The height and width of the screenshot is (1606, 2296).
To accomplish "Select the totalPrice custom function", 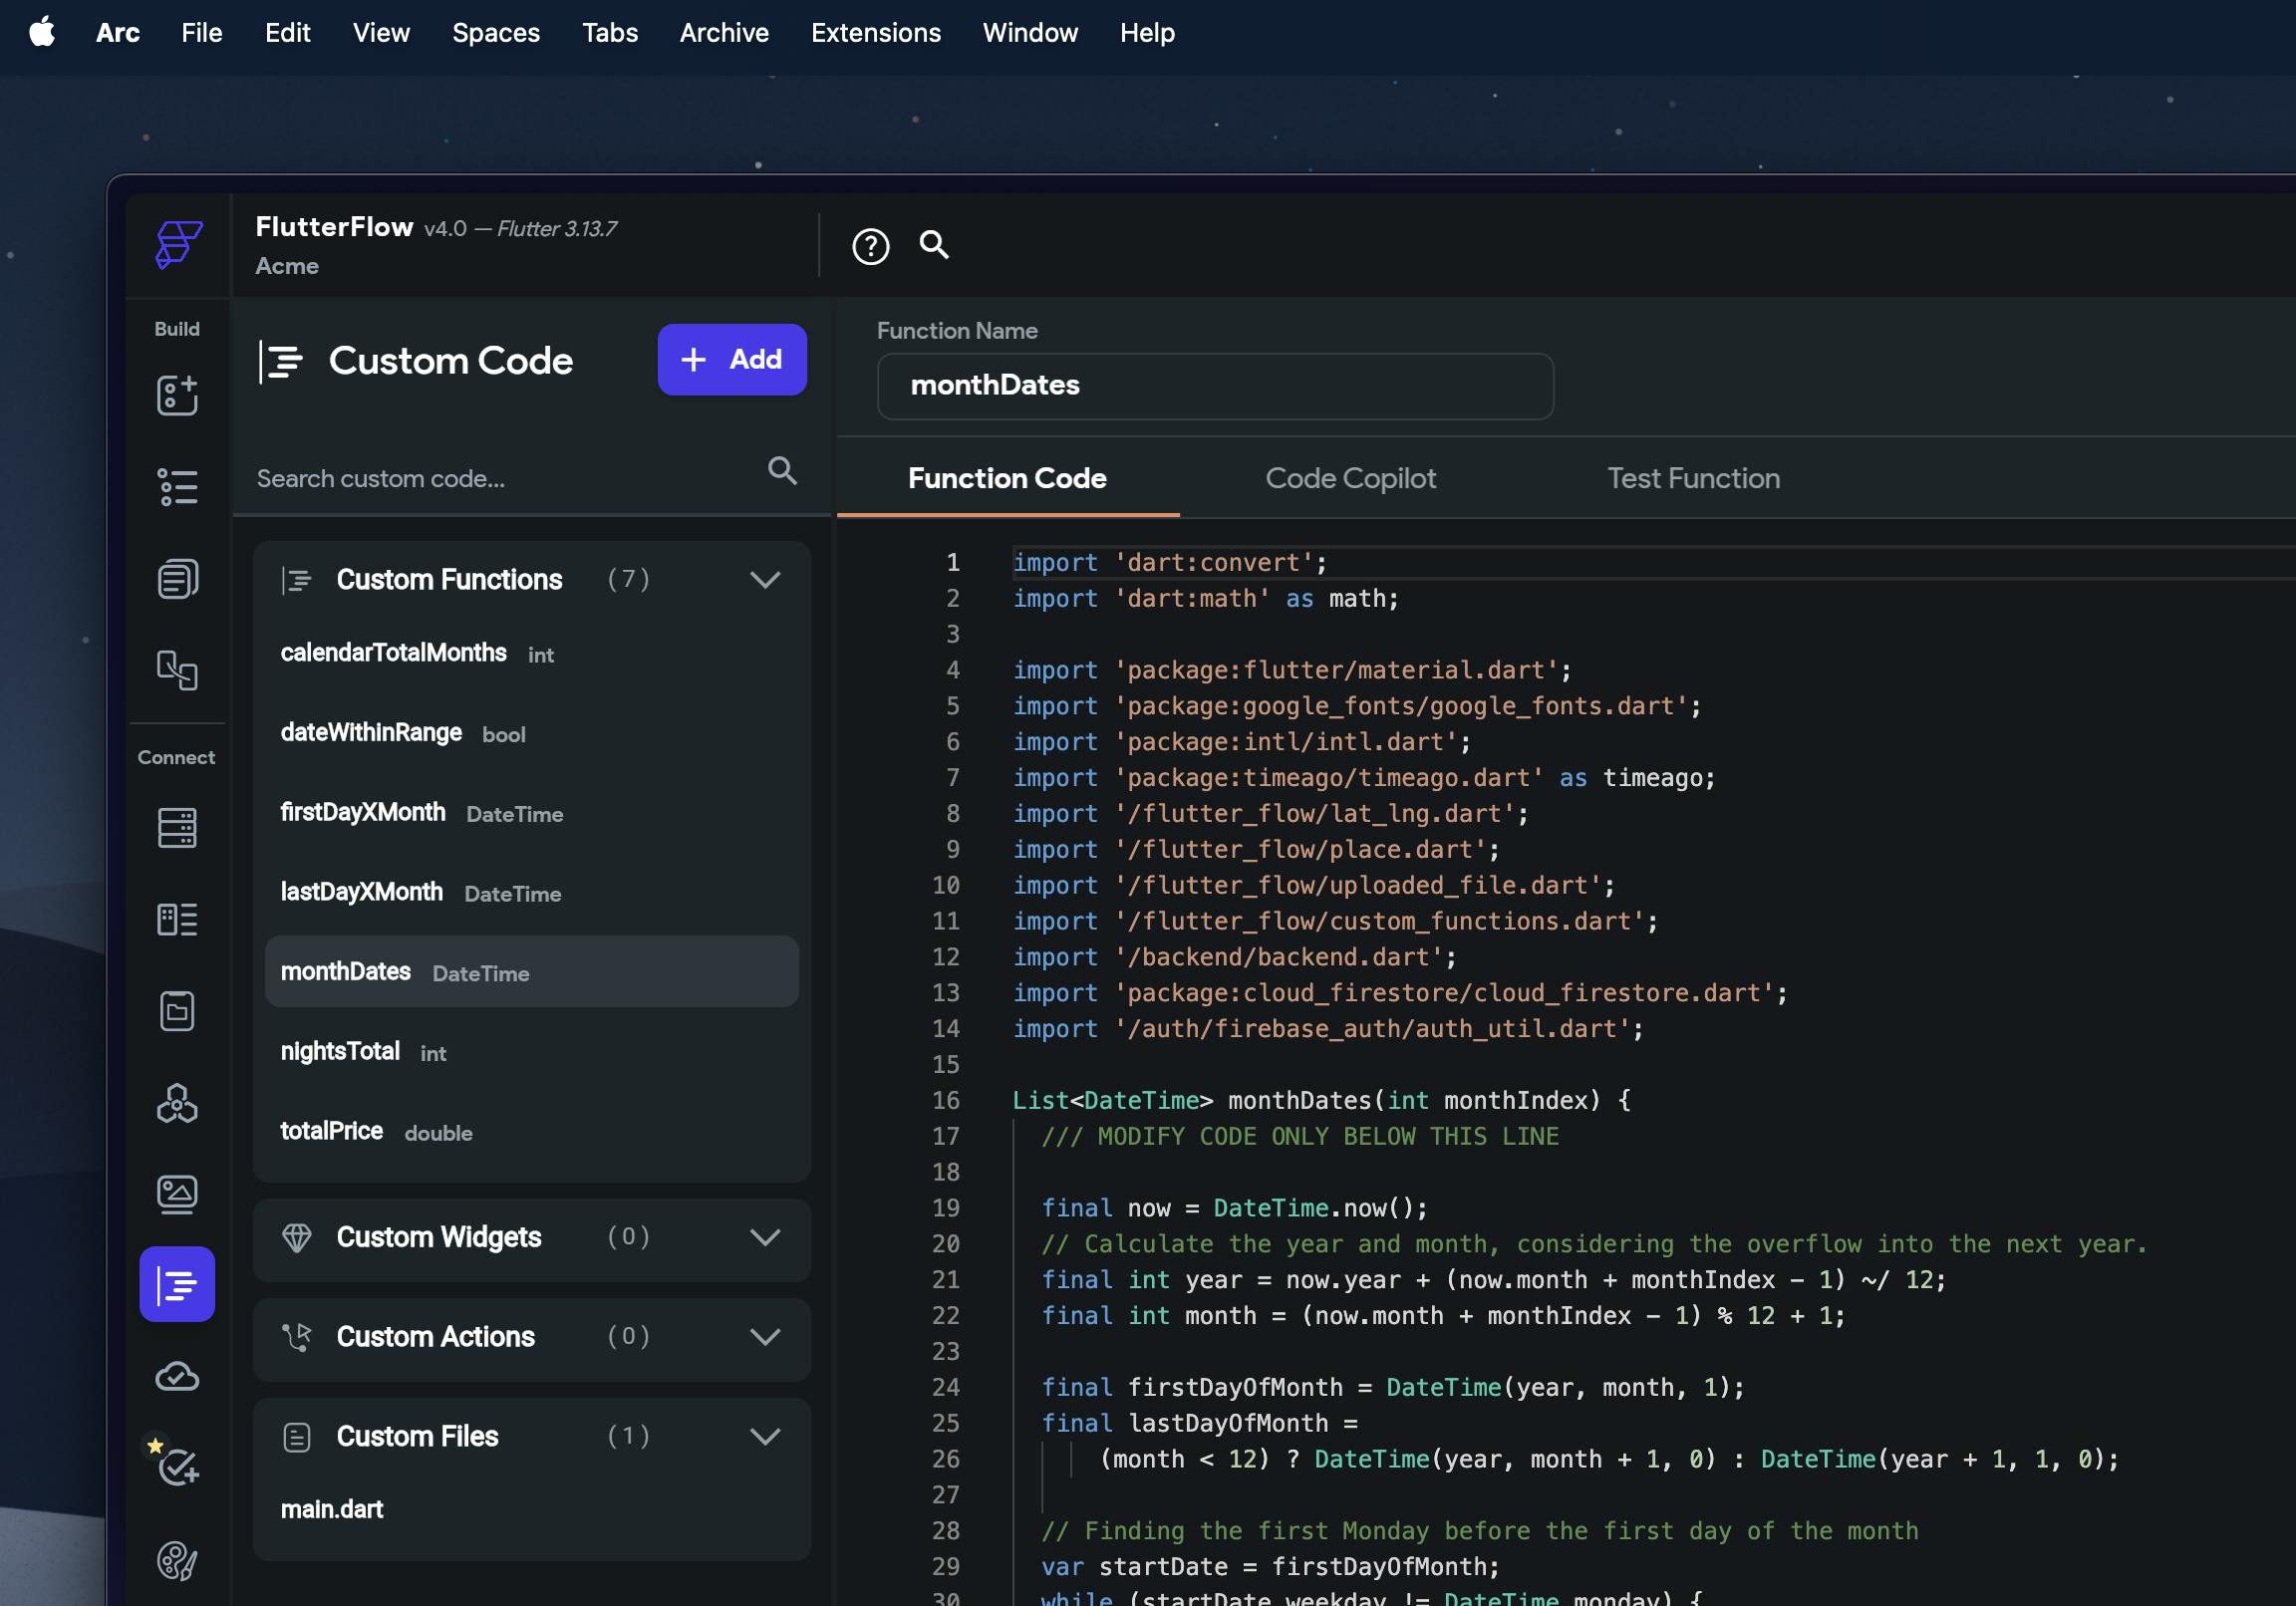I will click(x=332, y=1131).
